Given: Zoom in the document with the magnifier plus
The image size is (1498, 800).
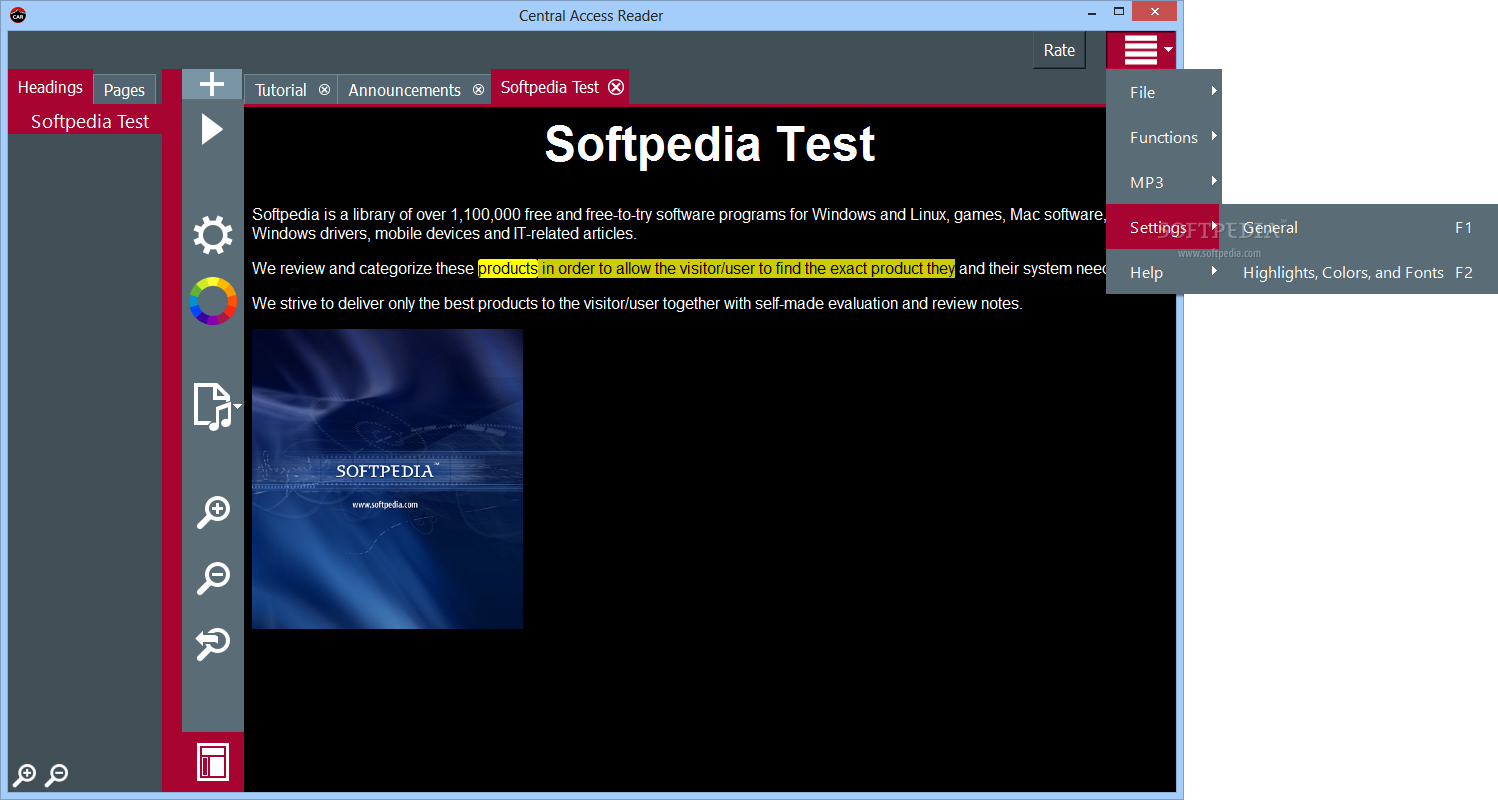Looking at the screenshot, I should pos(213,512).
